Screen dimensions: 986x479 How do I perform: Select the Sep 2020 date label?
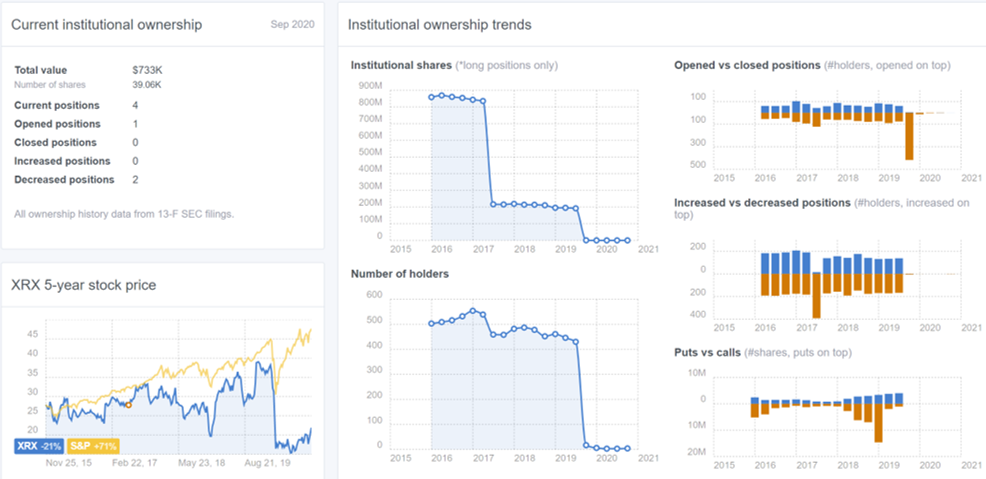292,25
